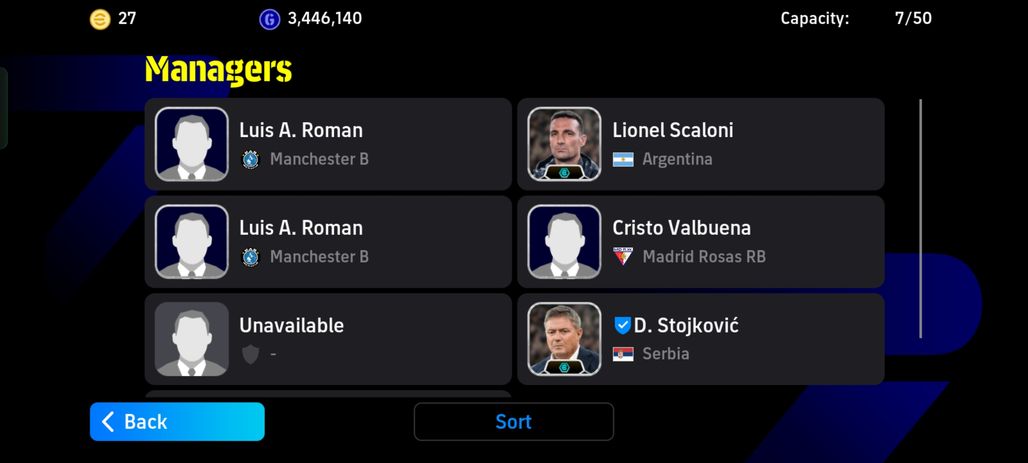
Task: Click the Serbia flag icon
Action: point(623,354)
